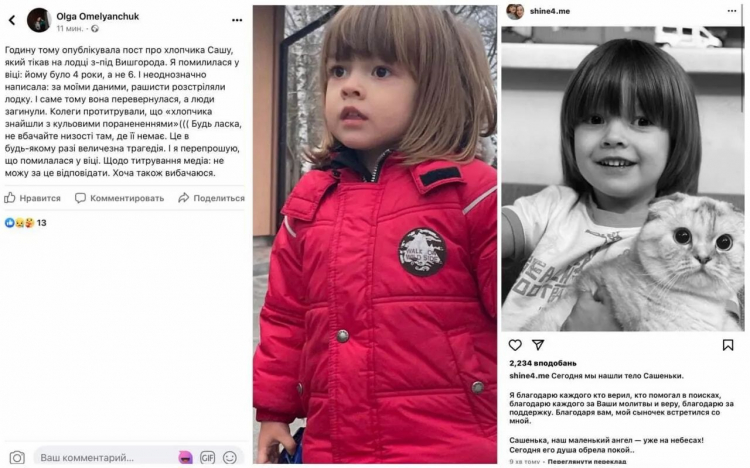Go back with the arrow icon
This screenshot has width=750, height=468.
[12, 20]
